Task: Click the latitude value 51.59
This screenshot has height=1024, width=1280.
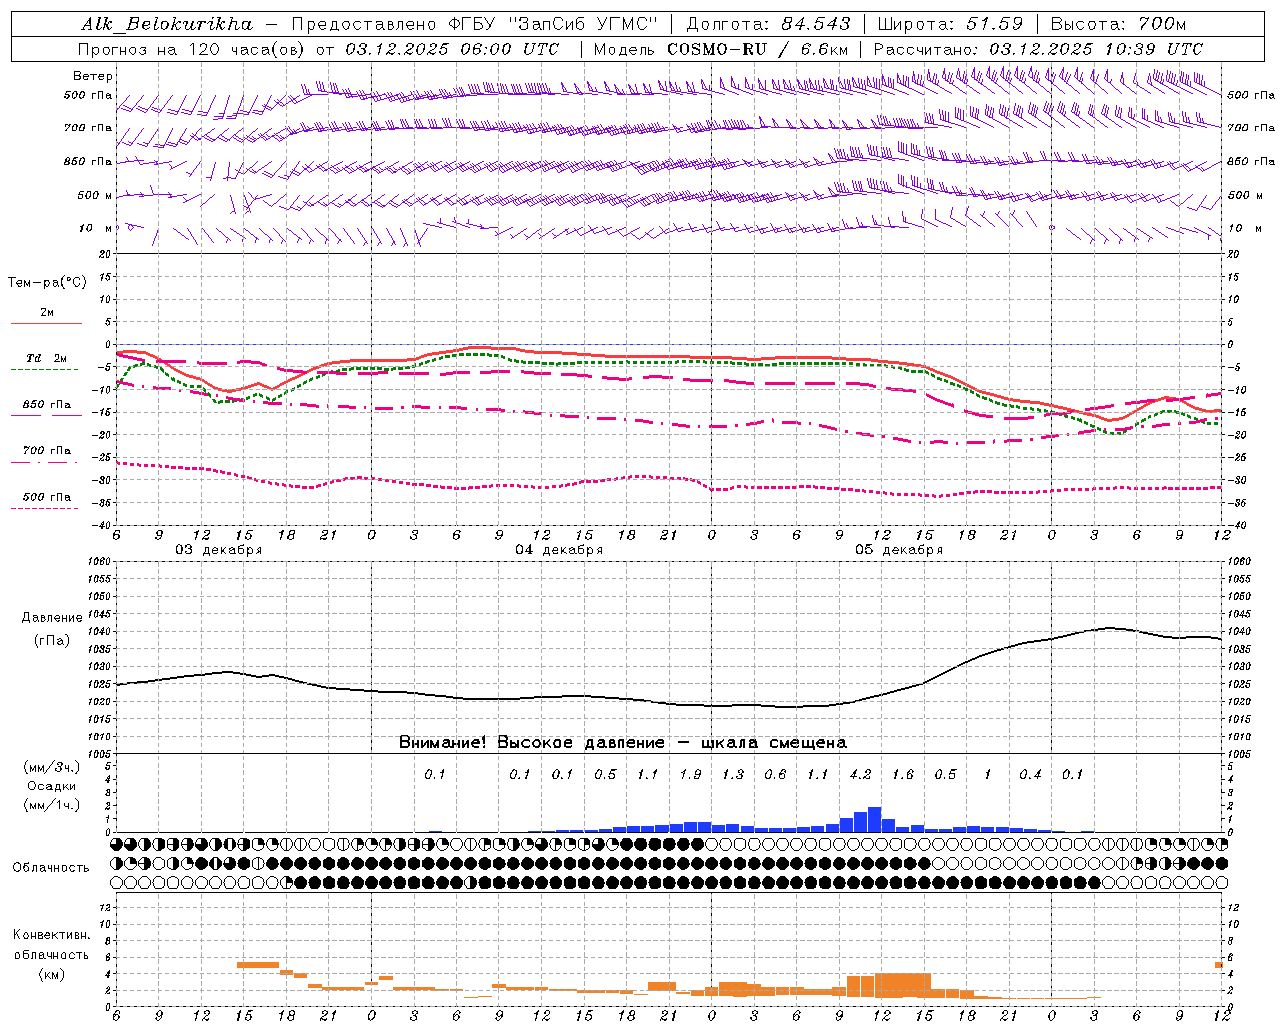Action: [x=995, y=24]
